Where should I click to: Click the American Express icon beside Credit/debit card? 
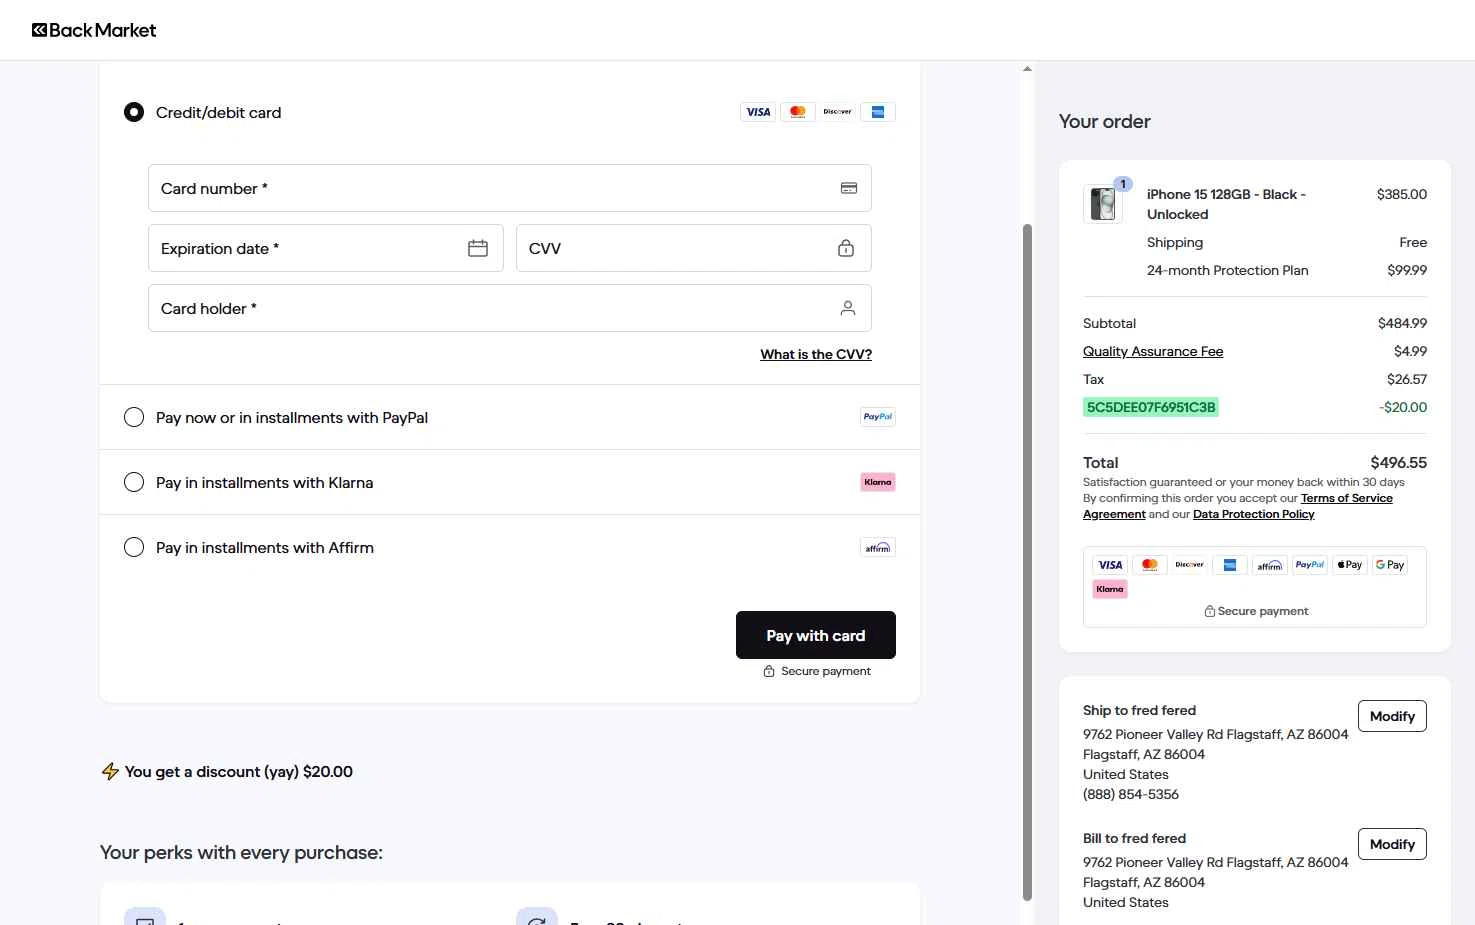click(878, 112)
